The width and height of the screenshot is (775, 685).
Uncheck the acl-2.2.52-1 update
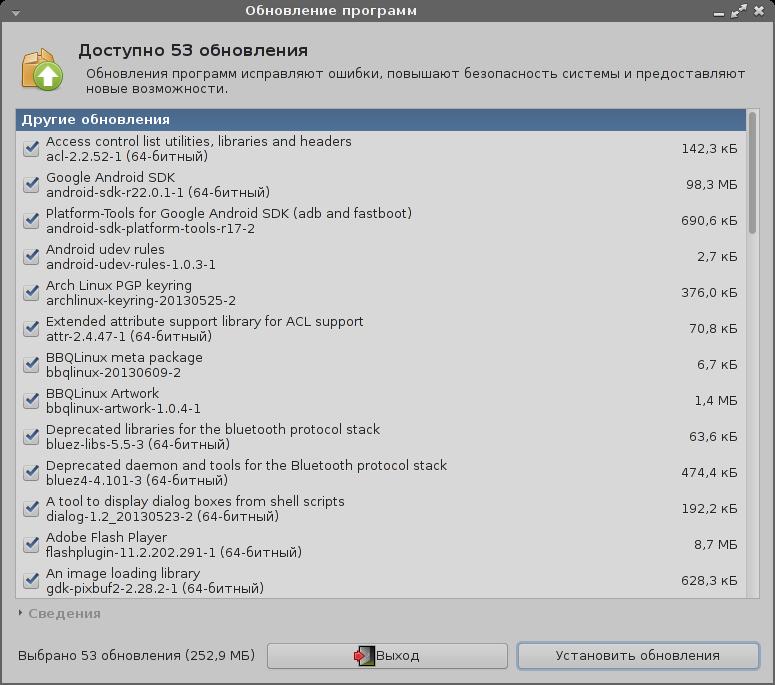coord(31,148)
